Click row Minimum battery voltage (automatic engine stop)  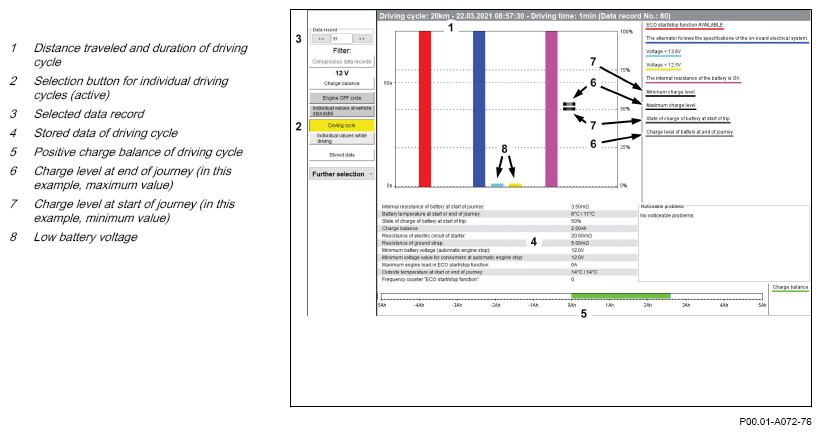[x=507, y=251]
